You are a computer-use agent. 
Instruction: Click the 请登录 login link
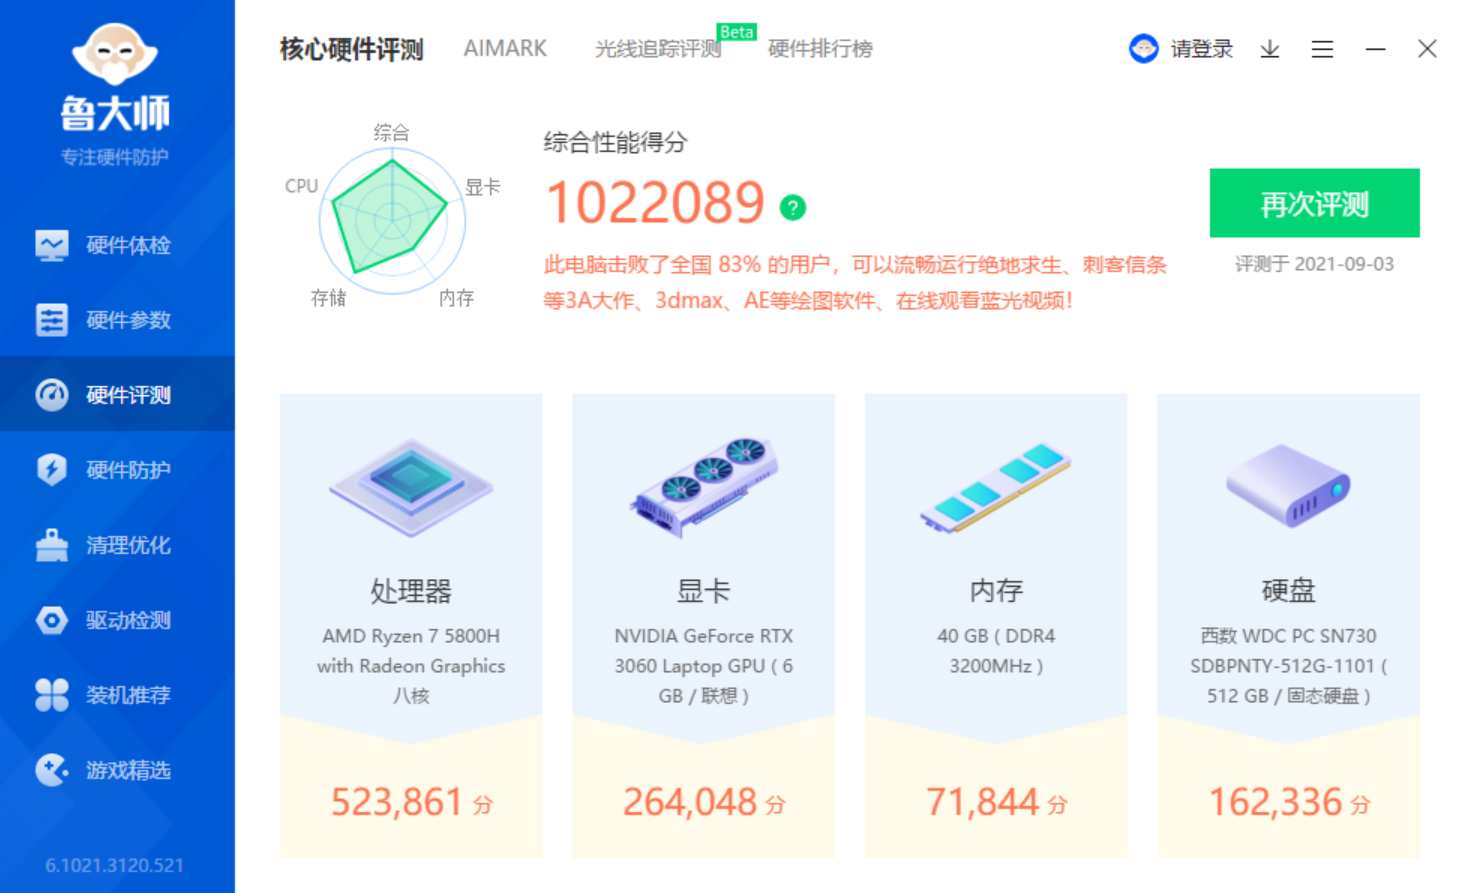[x=1202, y=49]
